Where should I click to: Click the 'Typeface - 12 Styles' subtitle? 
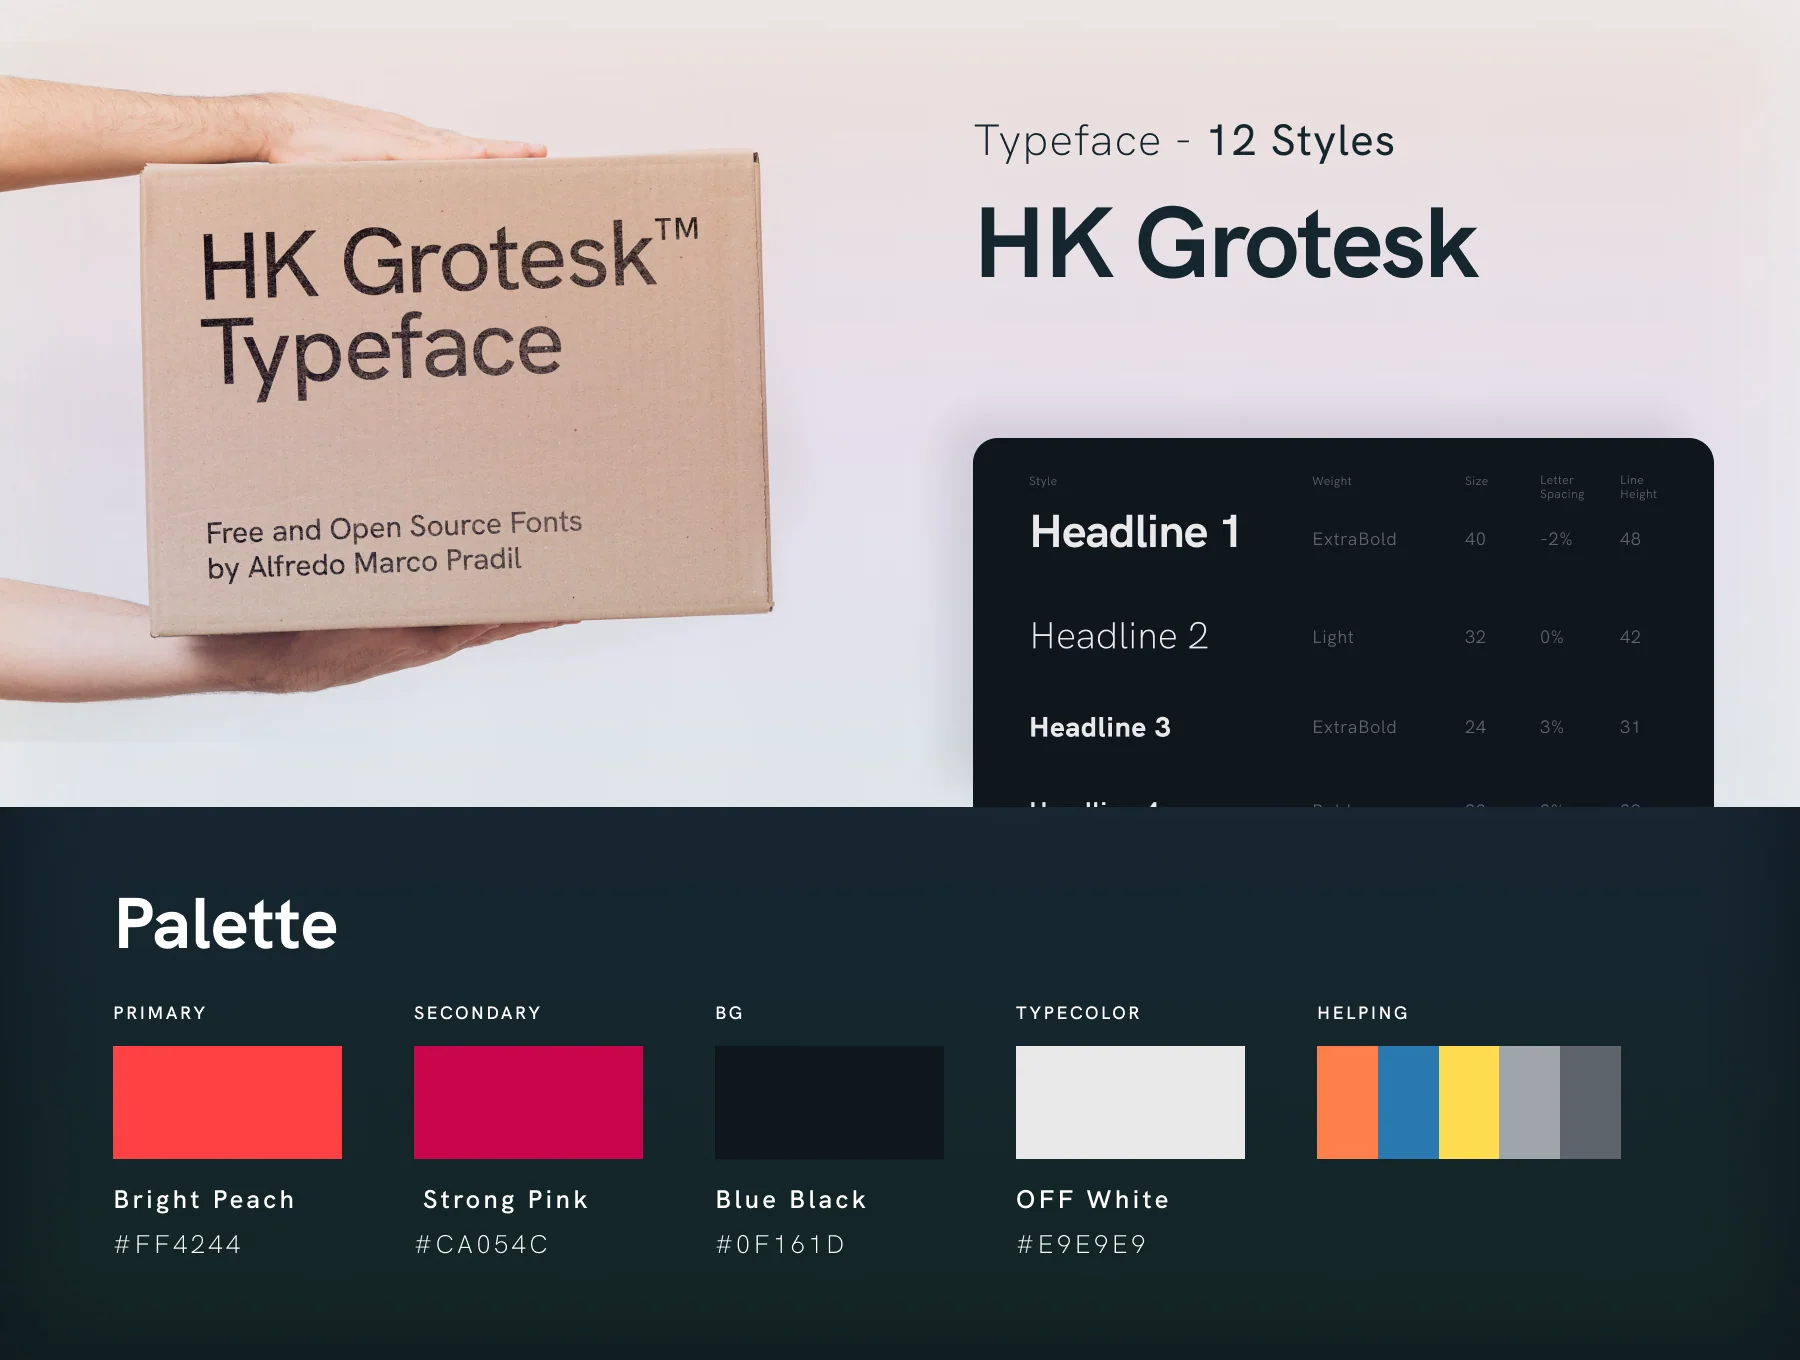(x=1184, y=141)
